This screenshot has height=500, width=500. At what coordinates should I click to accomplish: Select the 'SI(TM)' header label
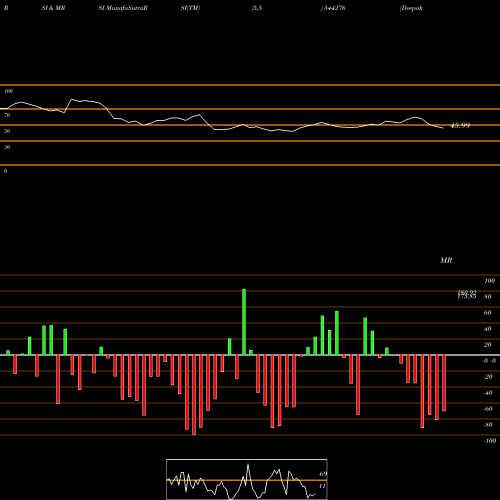pos(190,8)
